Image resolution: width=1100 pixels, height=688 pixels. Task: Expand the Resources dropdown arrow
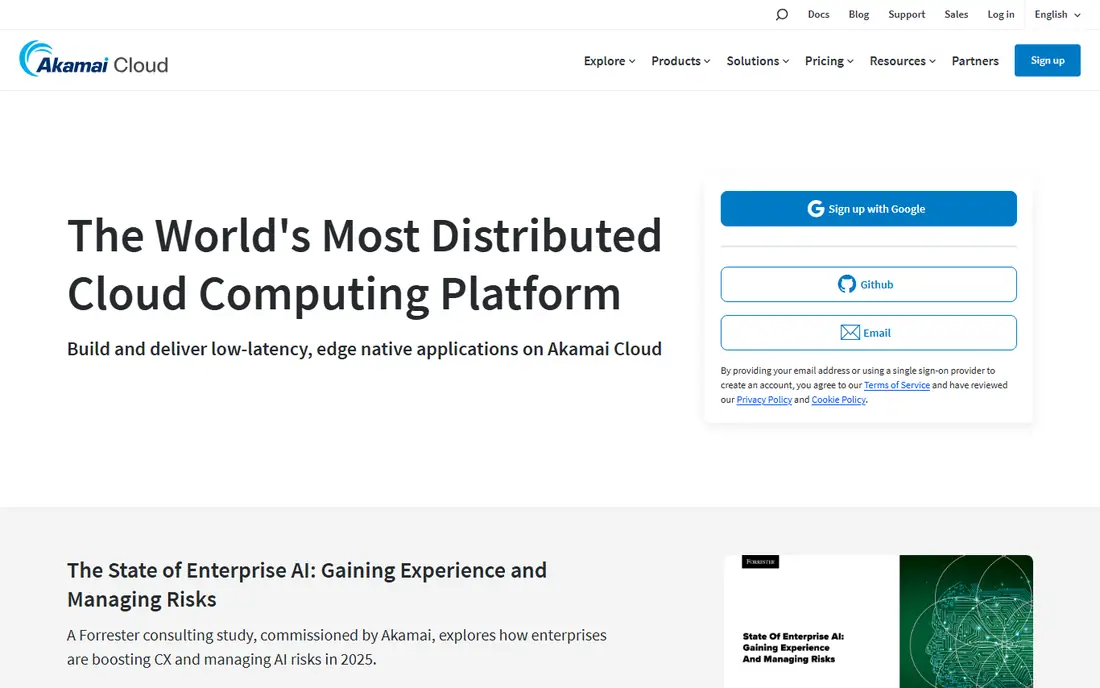click(x=932, y=62)
